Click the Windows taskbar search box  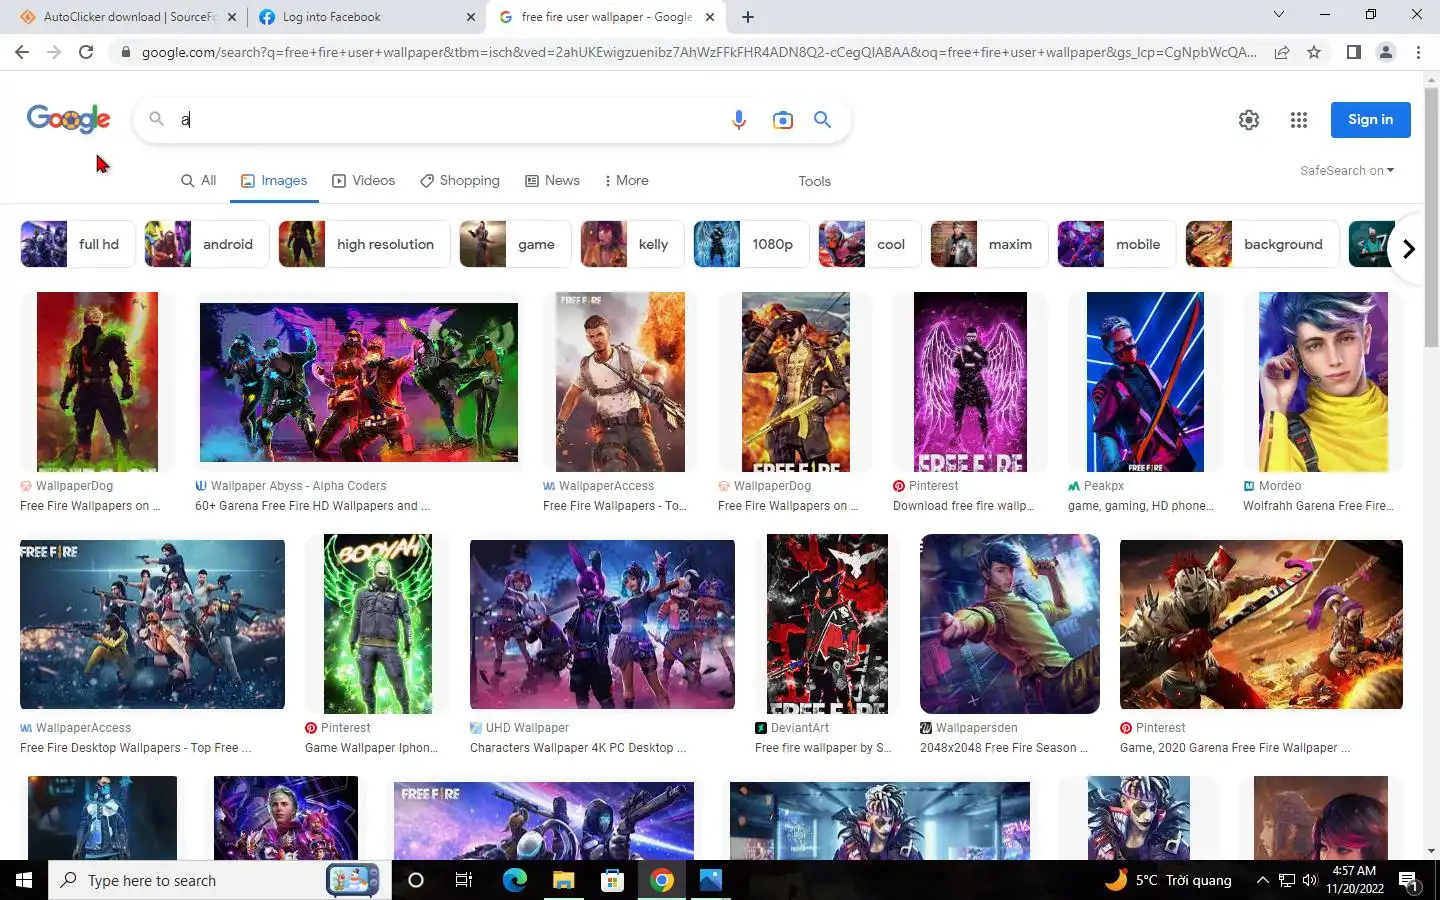click(220, 880)
